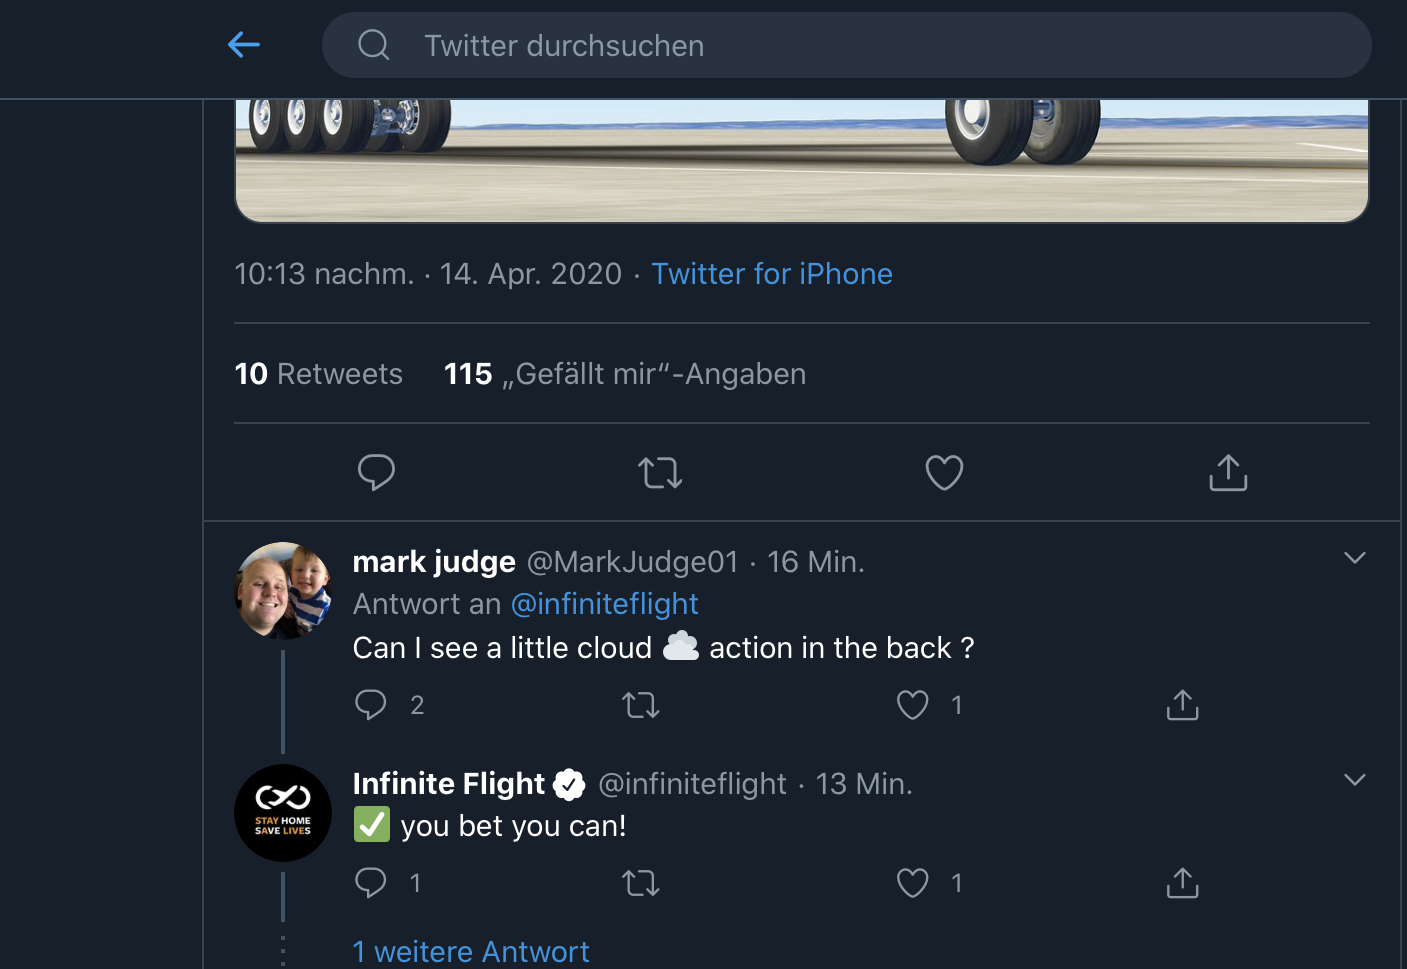Share the main tweet

pyautogui.click(x=1228, y=472)
